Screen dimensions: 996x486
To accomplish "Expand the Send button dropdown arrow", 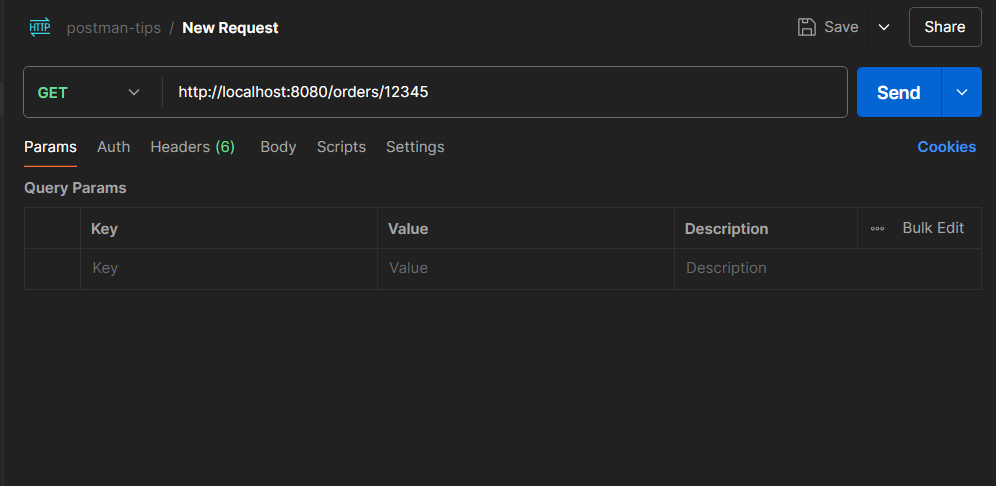I will pos(962,92).
